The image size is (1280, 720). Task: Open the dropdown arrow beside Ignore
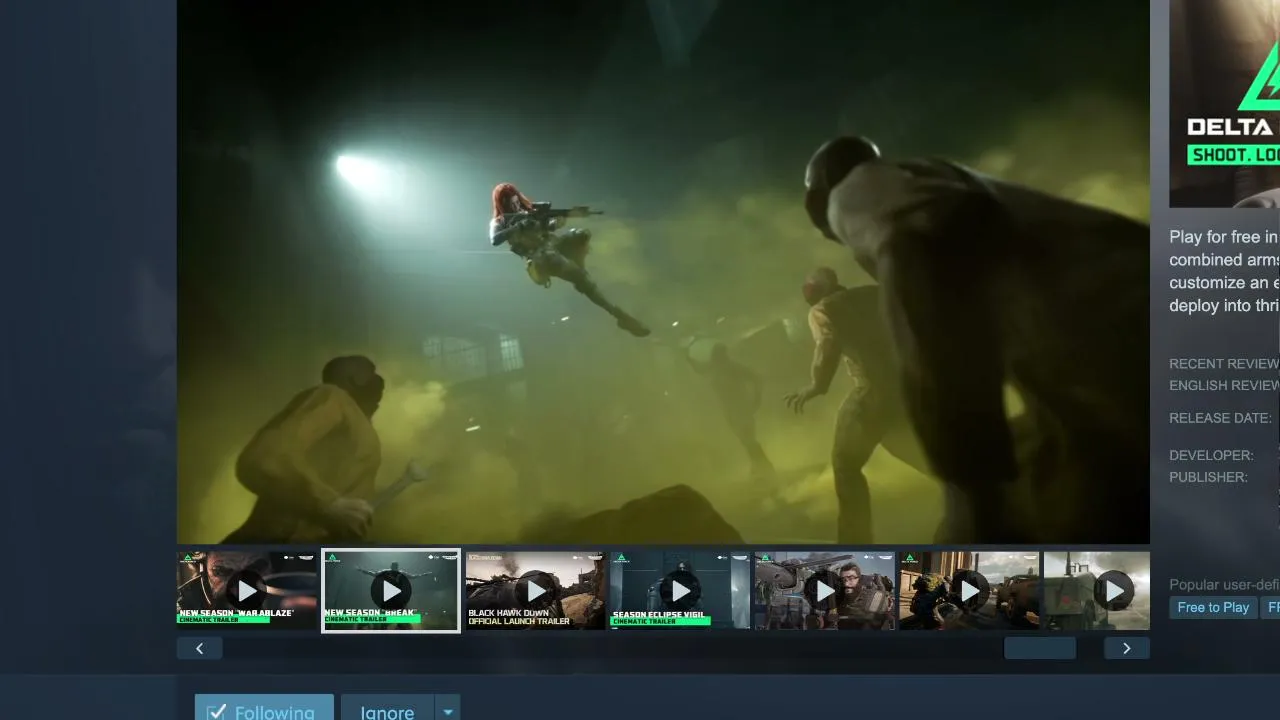point(448,708)
